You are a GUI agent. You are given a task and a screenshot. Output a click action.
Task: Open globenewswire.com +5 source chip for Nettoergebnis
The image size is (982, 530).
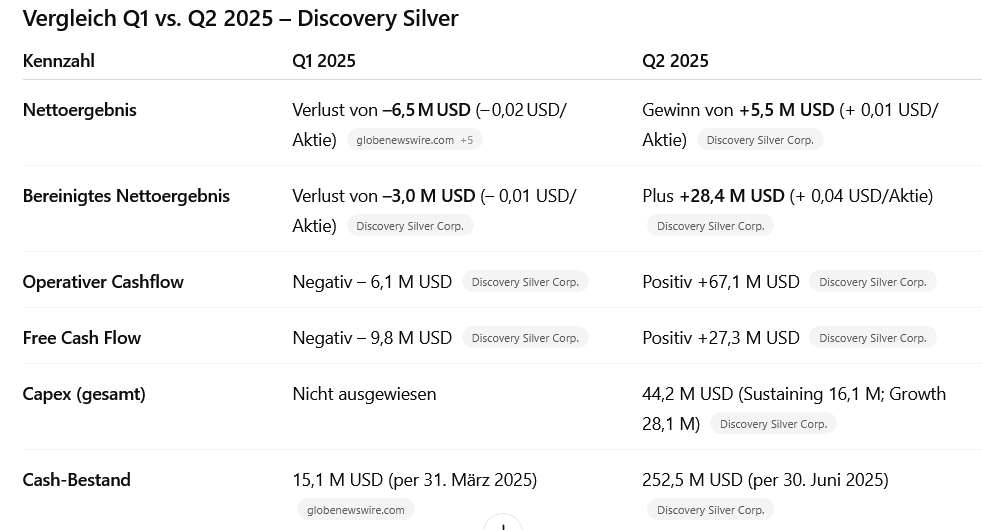pos(414,140)
